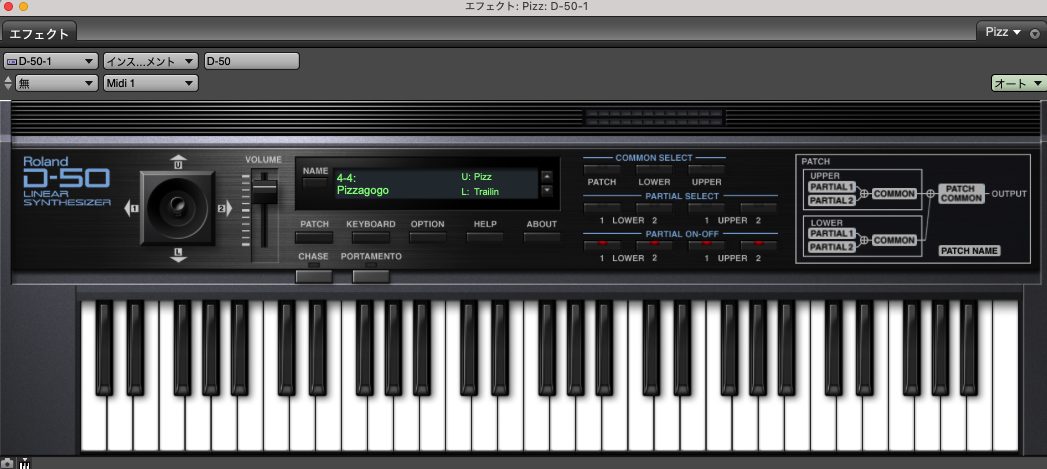
Task: Play the leftmost white key
Action: [x=93, y=424]
